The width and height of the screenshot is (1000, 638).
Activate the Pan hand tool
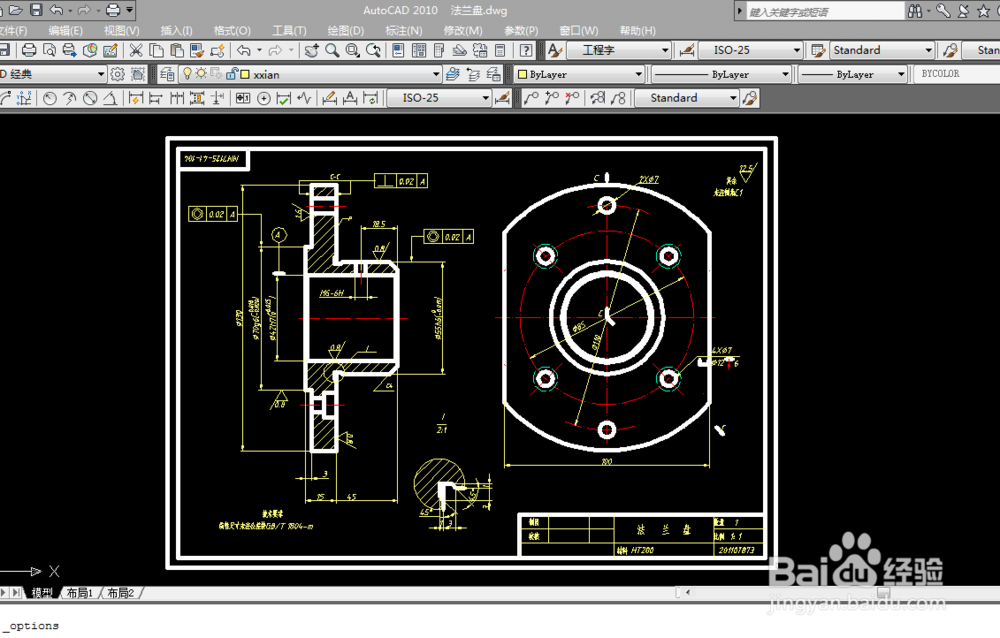tap(311, 50)
